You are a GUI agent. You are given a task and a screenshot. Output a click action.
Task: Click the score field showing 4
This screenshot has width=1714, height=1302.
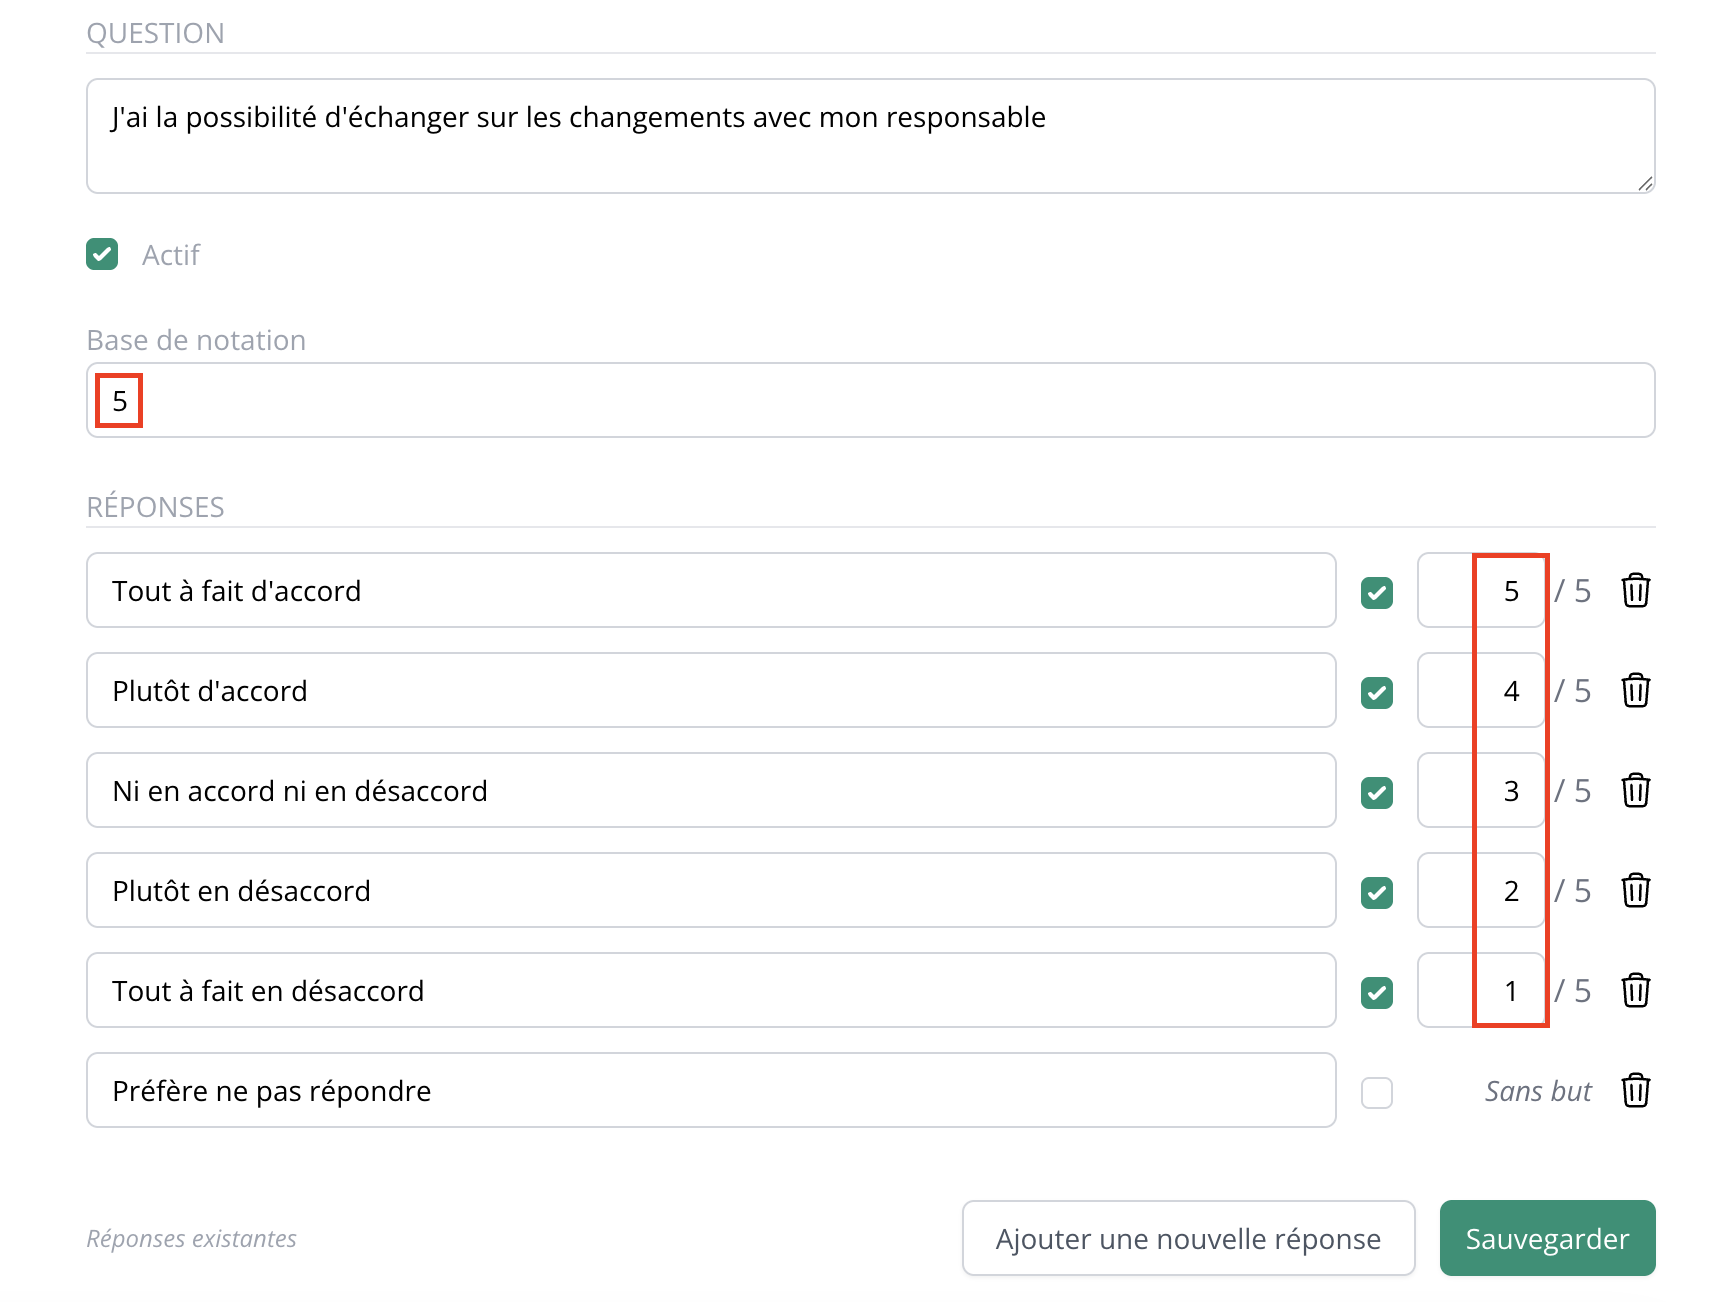point(1482,690)
